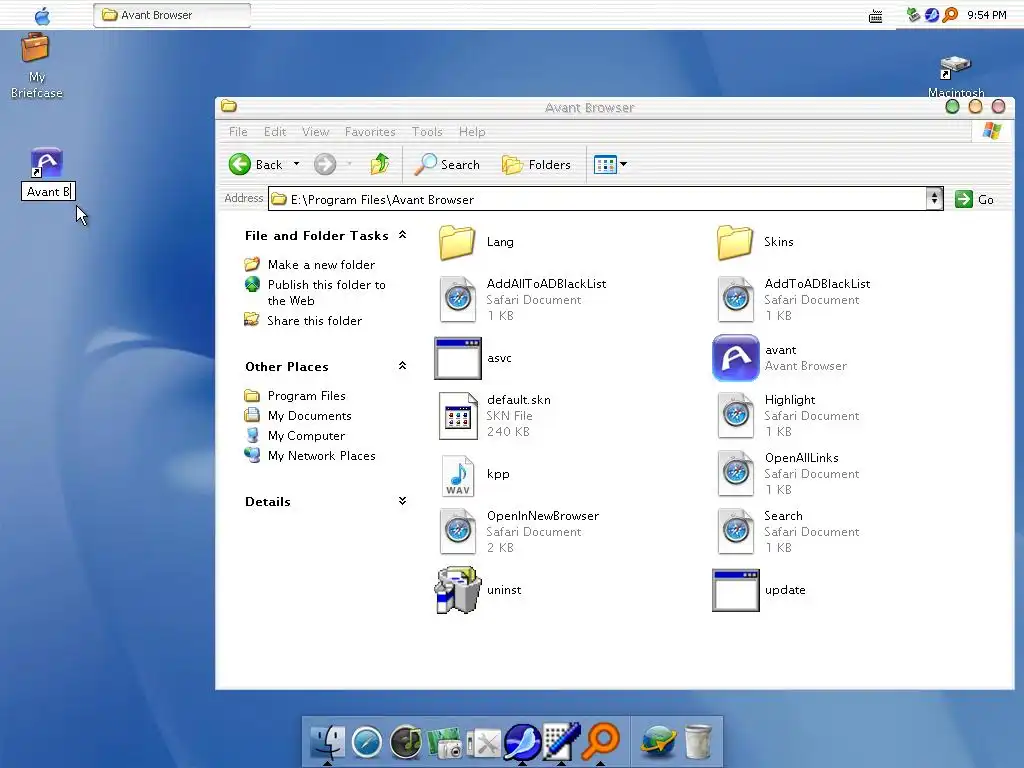Open the pencil and grid dock icon
Screen dimensions: 1024x768
point(561,742)
